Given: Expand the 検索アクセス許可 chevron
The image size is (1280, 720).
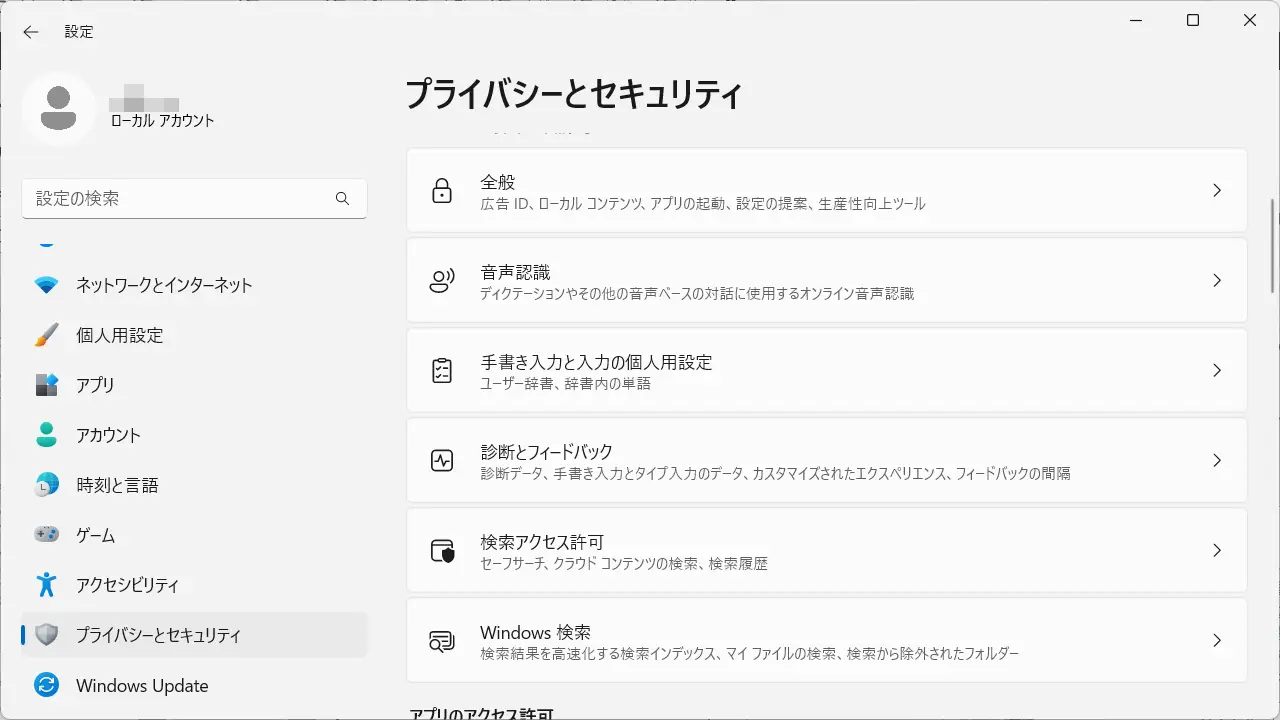Looking at the screenshot, I should tap(1217, 550).
